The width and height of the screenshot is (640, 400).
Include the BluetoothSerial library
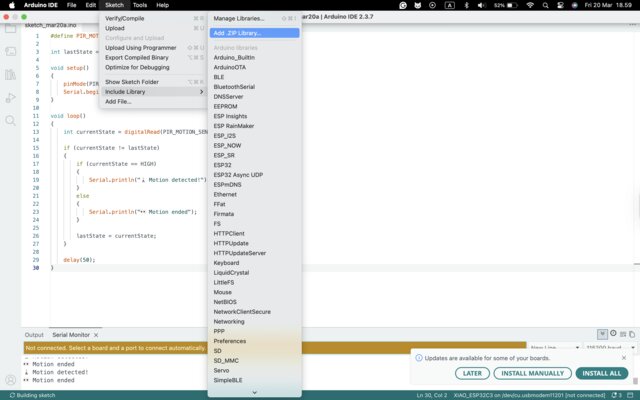tap(254, 87)
